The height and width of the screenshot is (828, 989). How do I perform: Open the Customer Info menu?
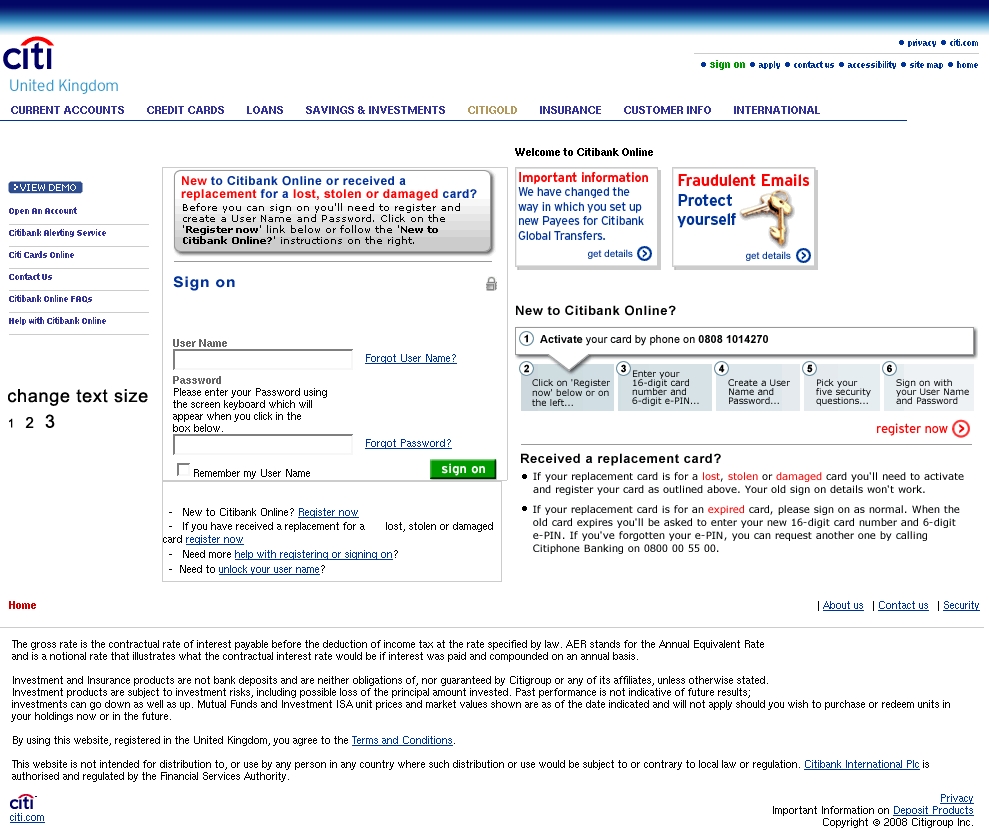[667, 110]
